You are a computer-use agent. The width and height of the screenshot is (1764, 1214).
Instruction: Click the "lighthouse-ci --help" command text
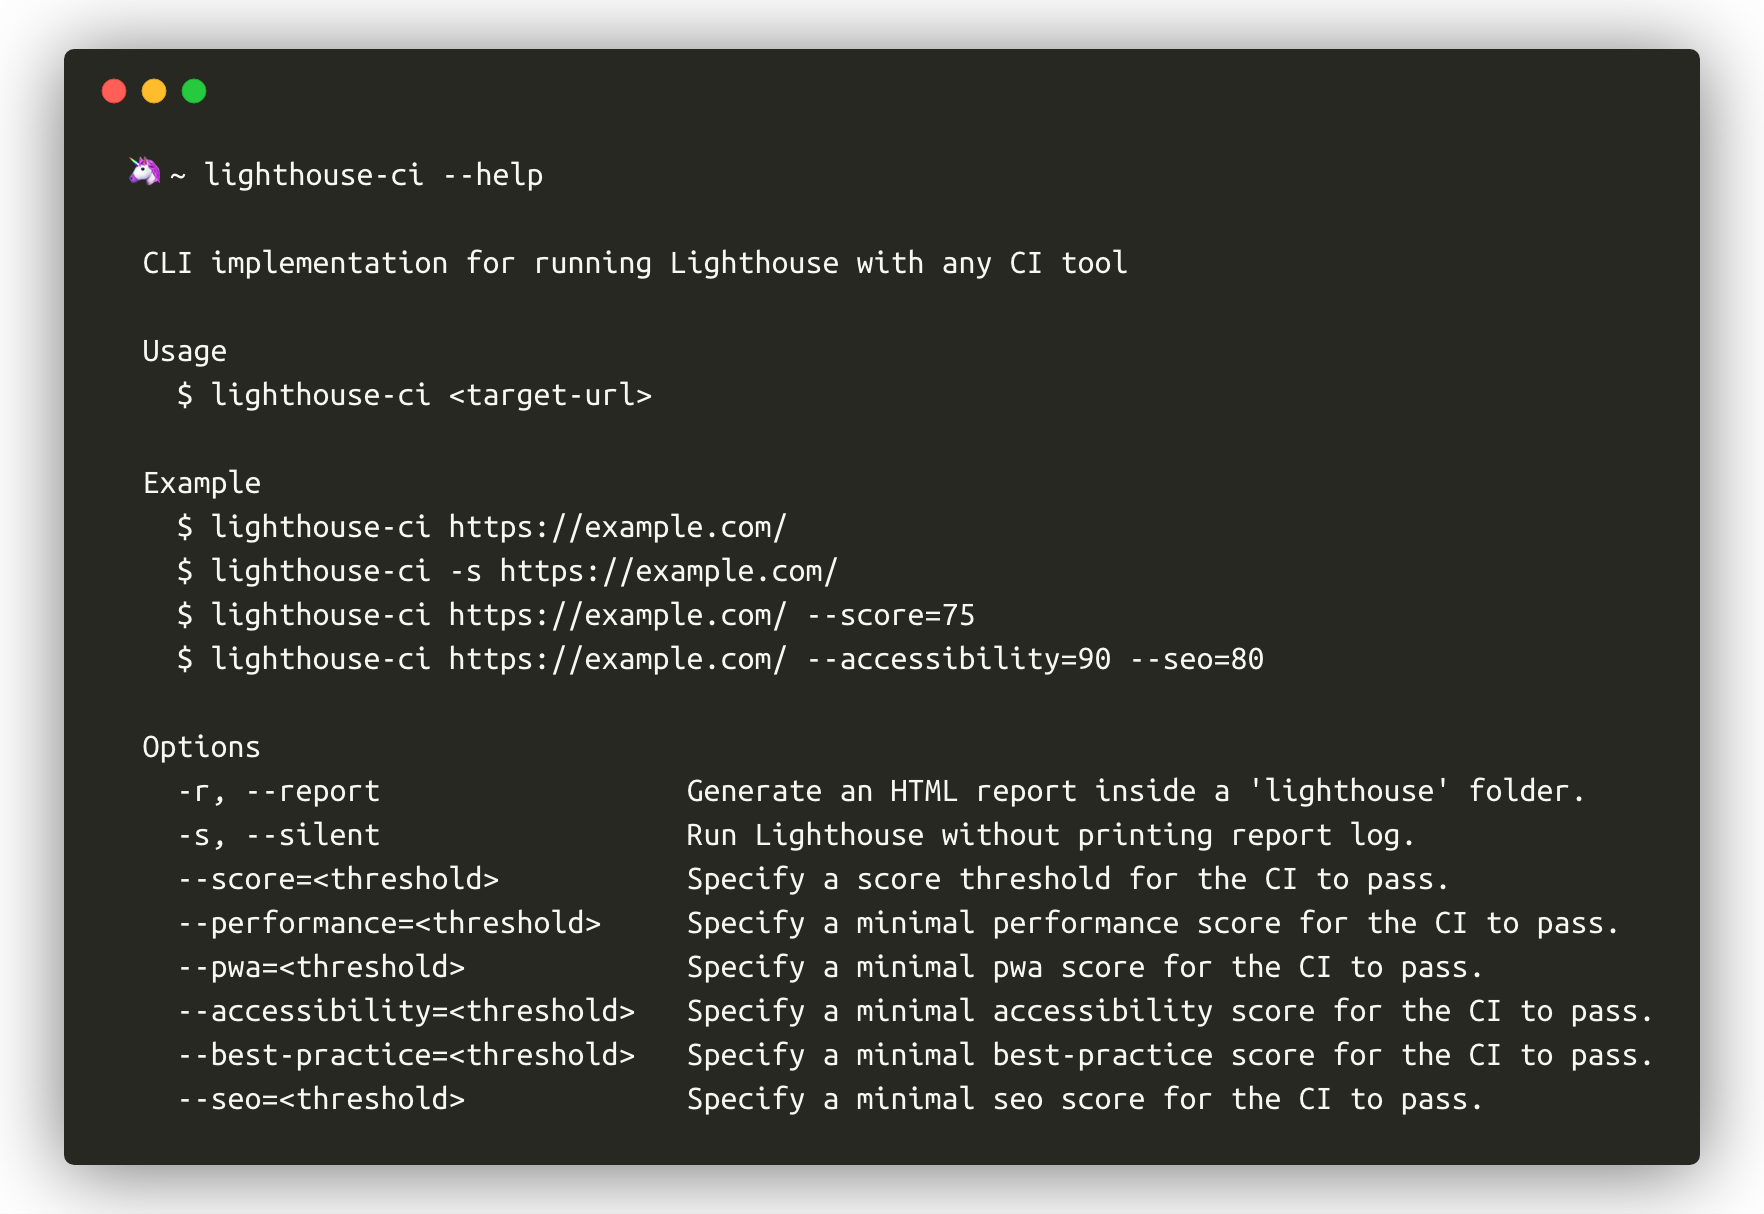pyautogui.click(x=373, y=175)
